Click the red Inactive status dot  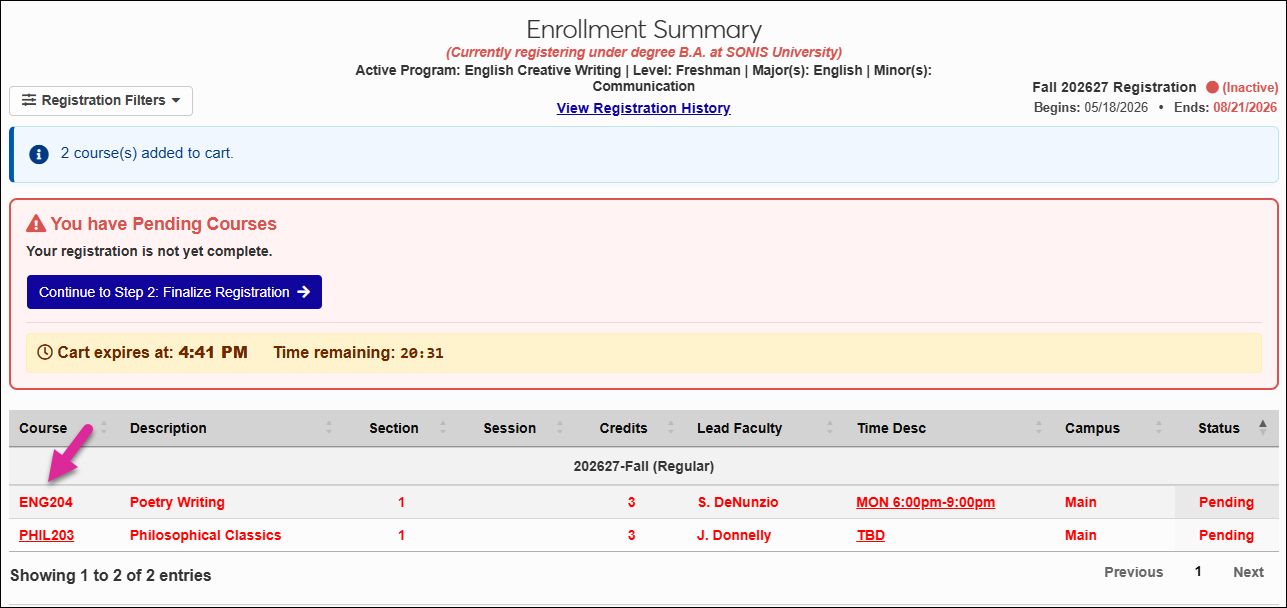coord(1211,87)
